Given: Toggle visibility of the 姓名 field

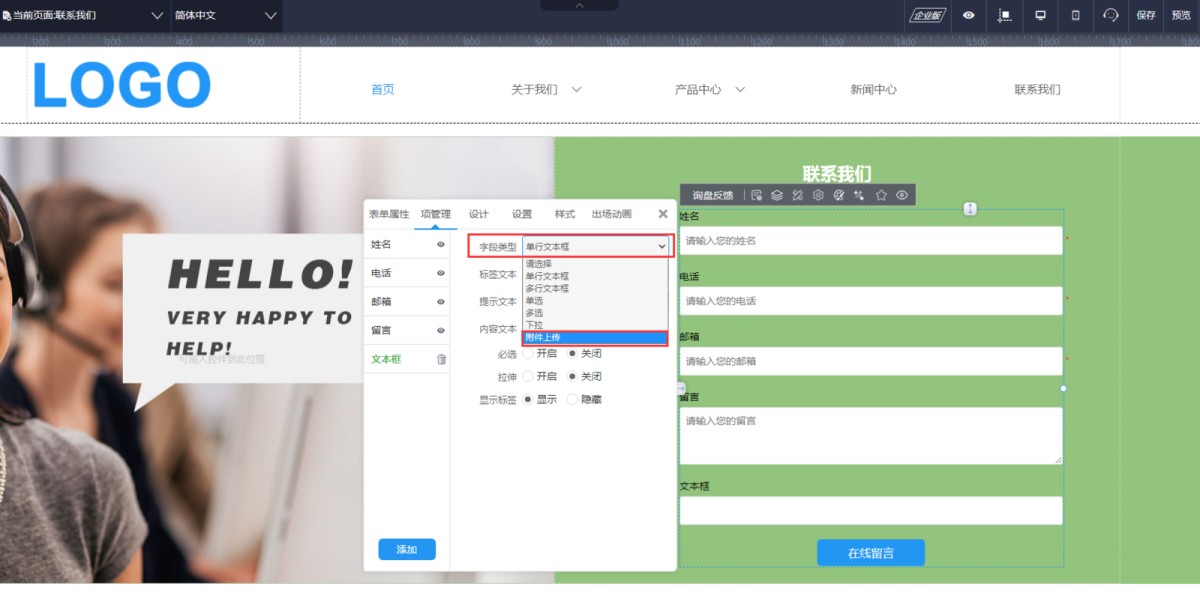Looking at the screenshot, I should tap(441, 244).
